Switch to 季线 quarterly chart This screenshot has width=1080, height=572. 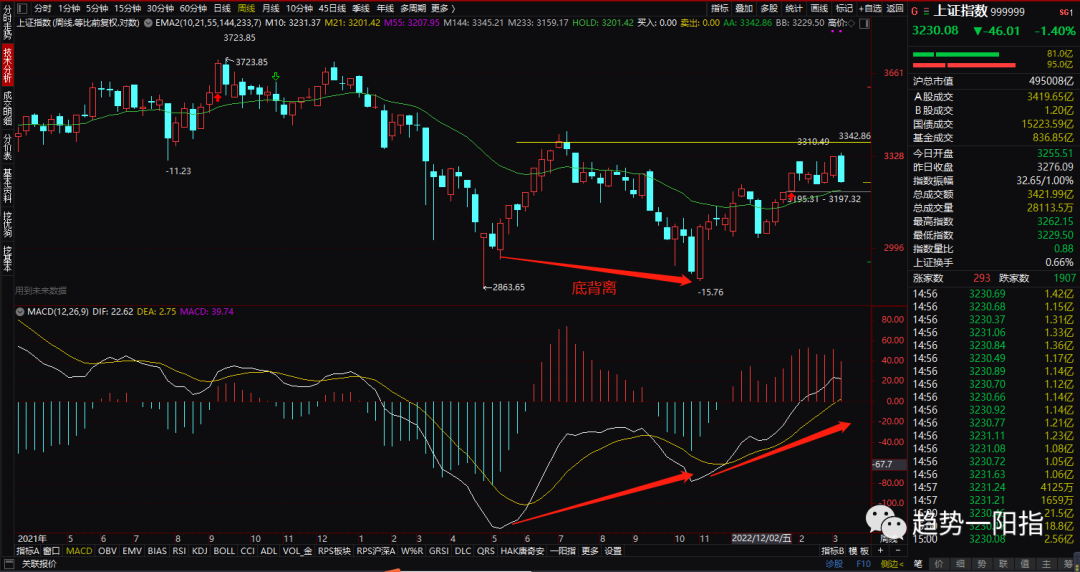point(361,8)
